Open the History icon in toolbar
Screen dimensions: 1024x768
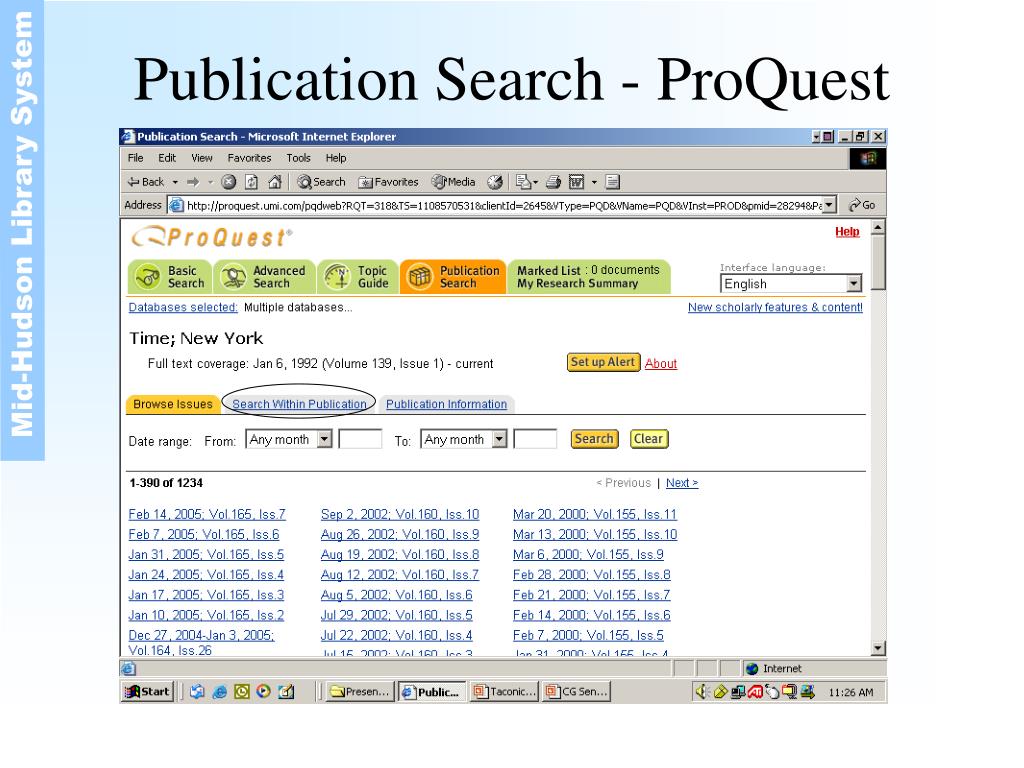point(495,182)
